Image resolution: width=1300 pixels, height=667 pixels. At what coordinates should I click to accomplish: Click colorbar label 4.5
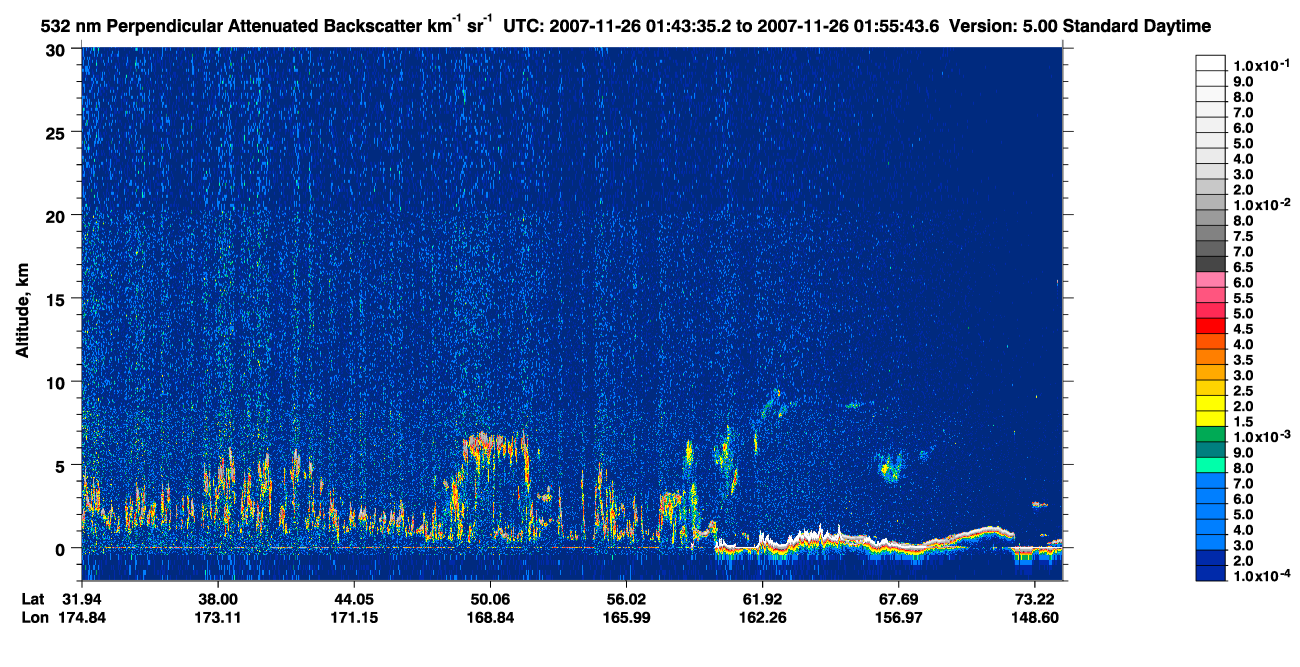[1244, 329]
